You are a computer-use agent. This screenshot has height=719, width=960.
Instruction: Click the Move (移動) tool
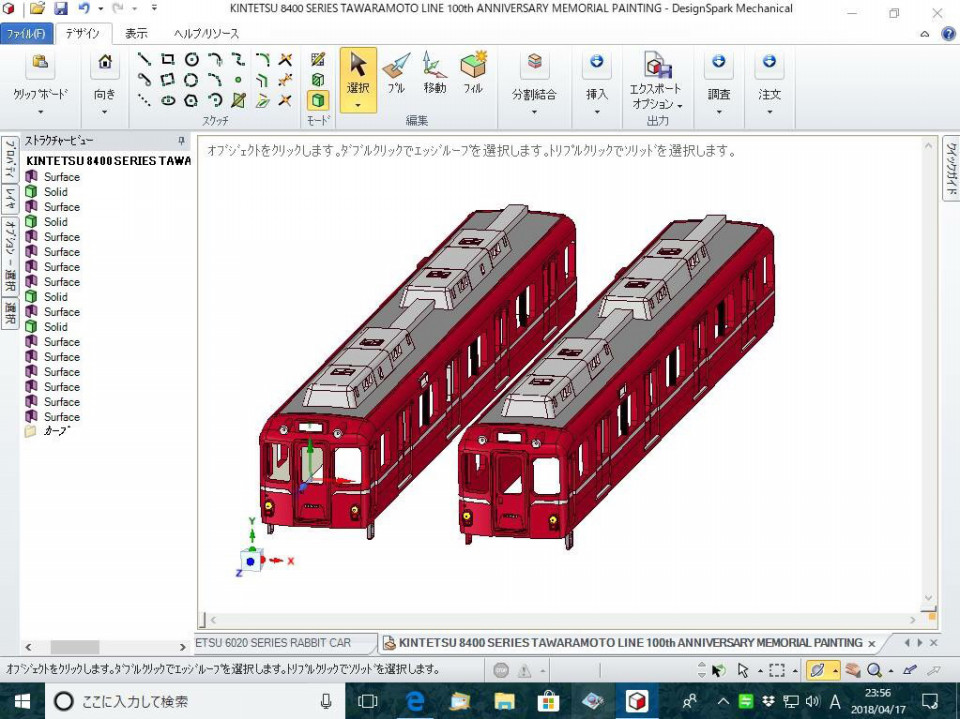click(434, 72)
